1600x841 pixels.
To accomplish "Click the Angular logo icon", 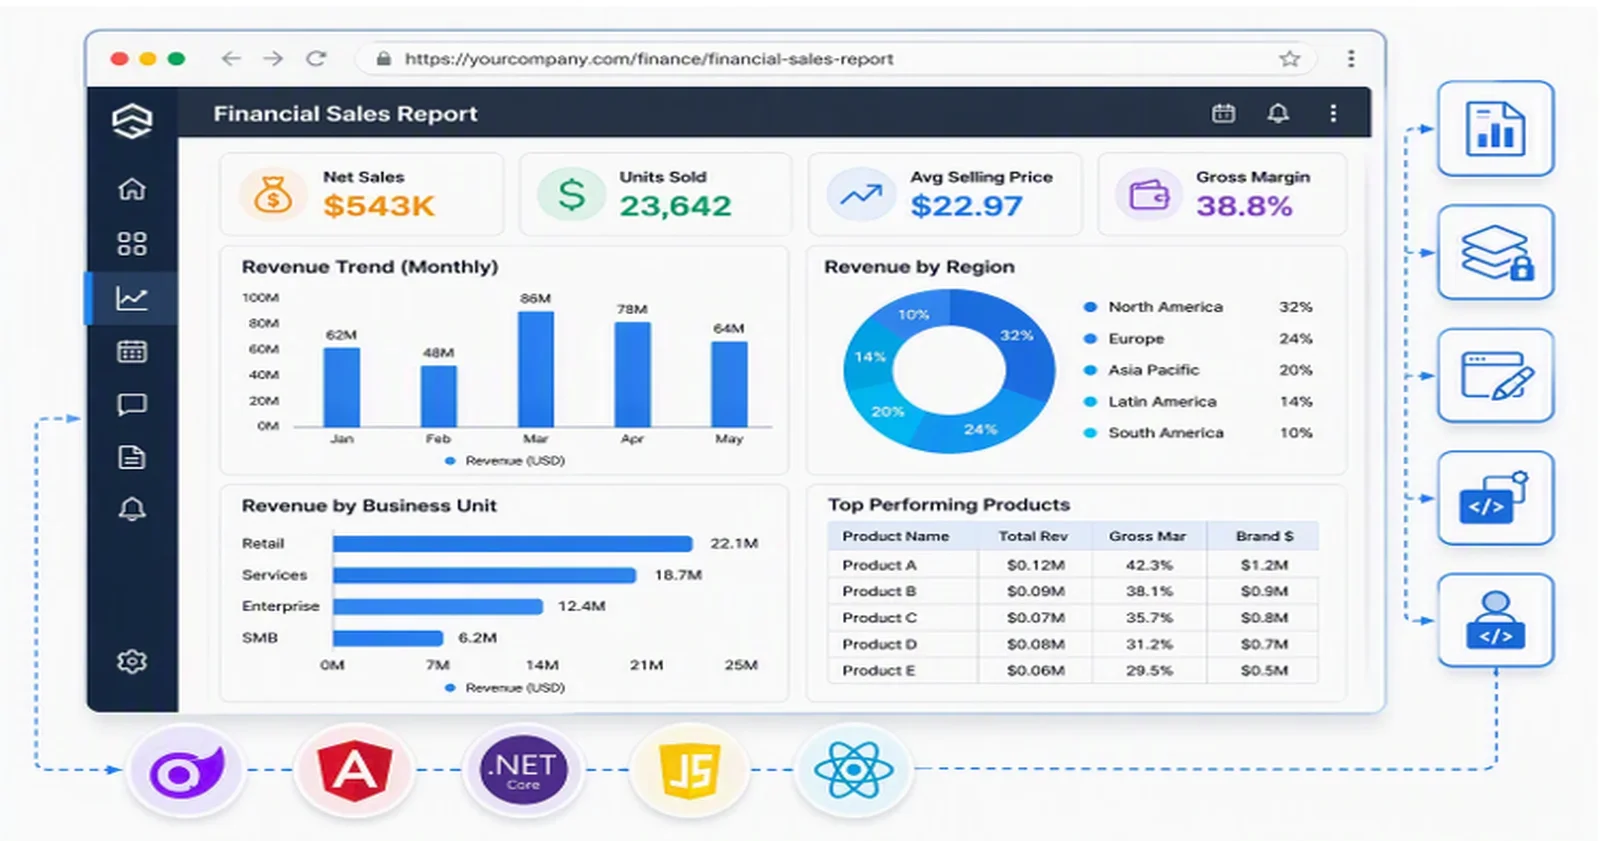I will pos(354,771).
